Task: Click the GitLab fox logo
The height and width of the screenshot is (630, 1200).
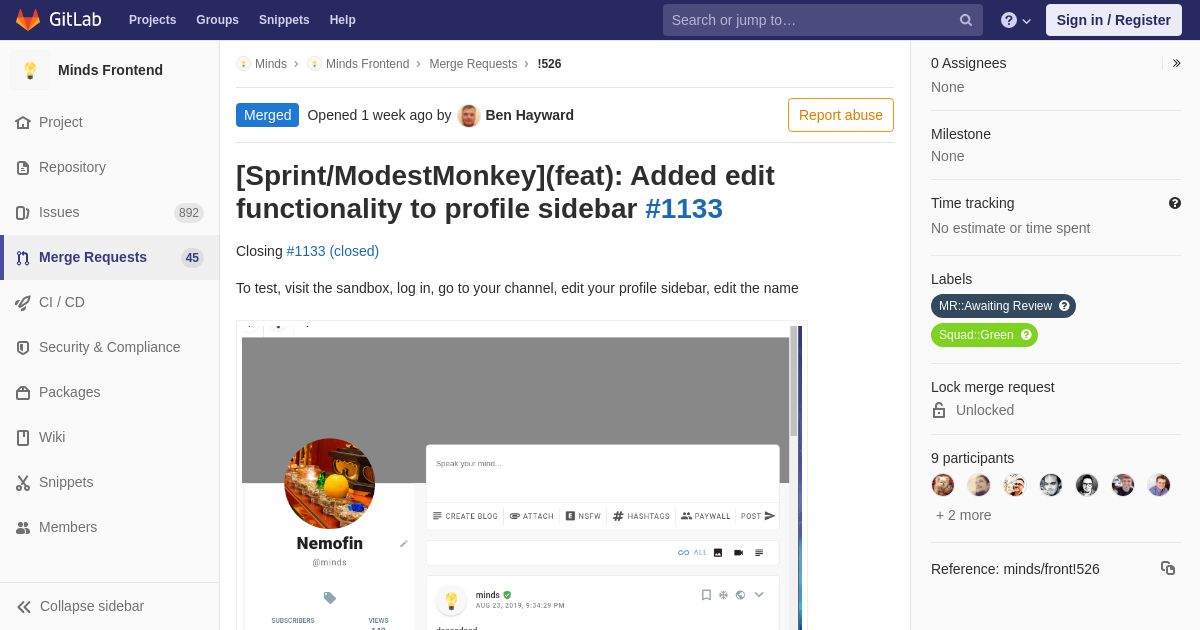Action: coord(28,19)
